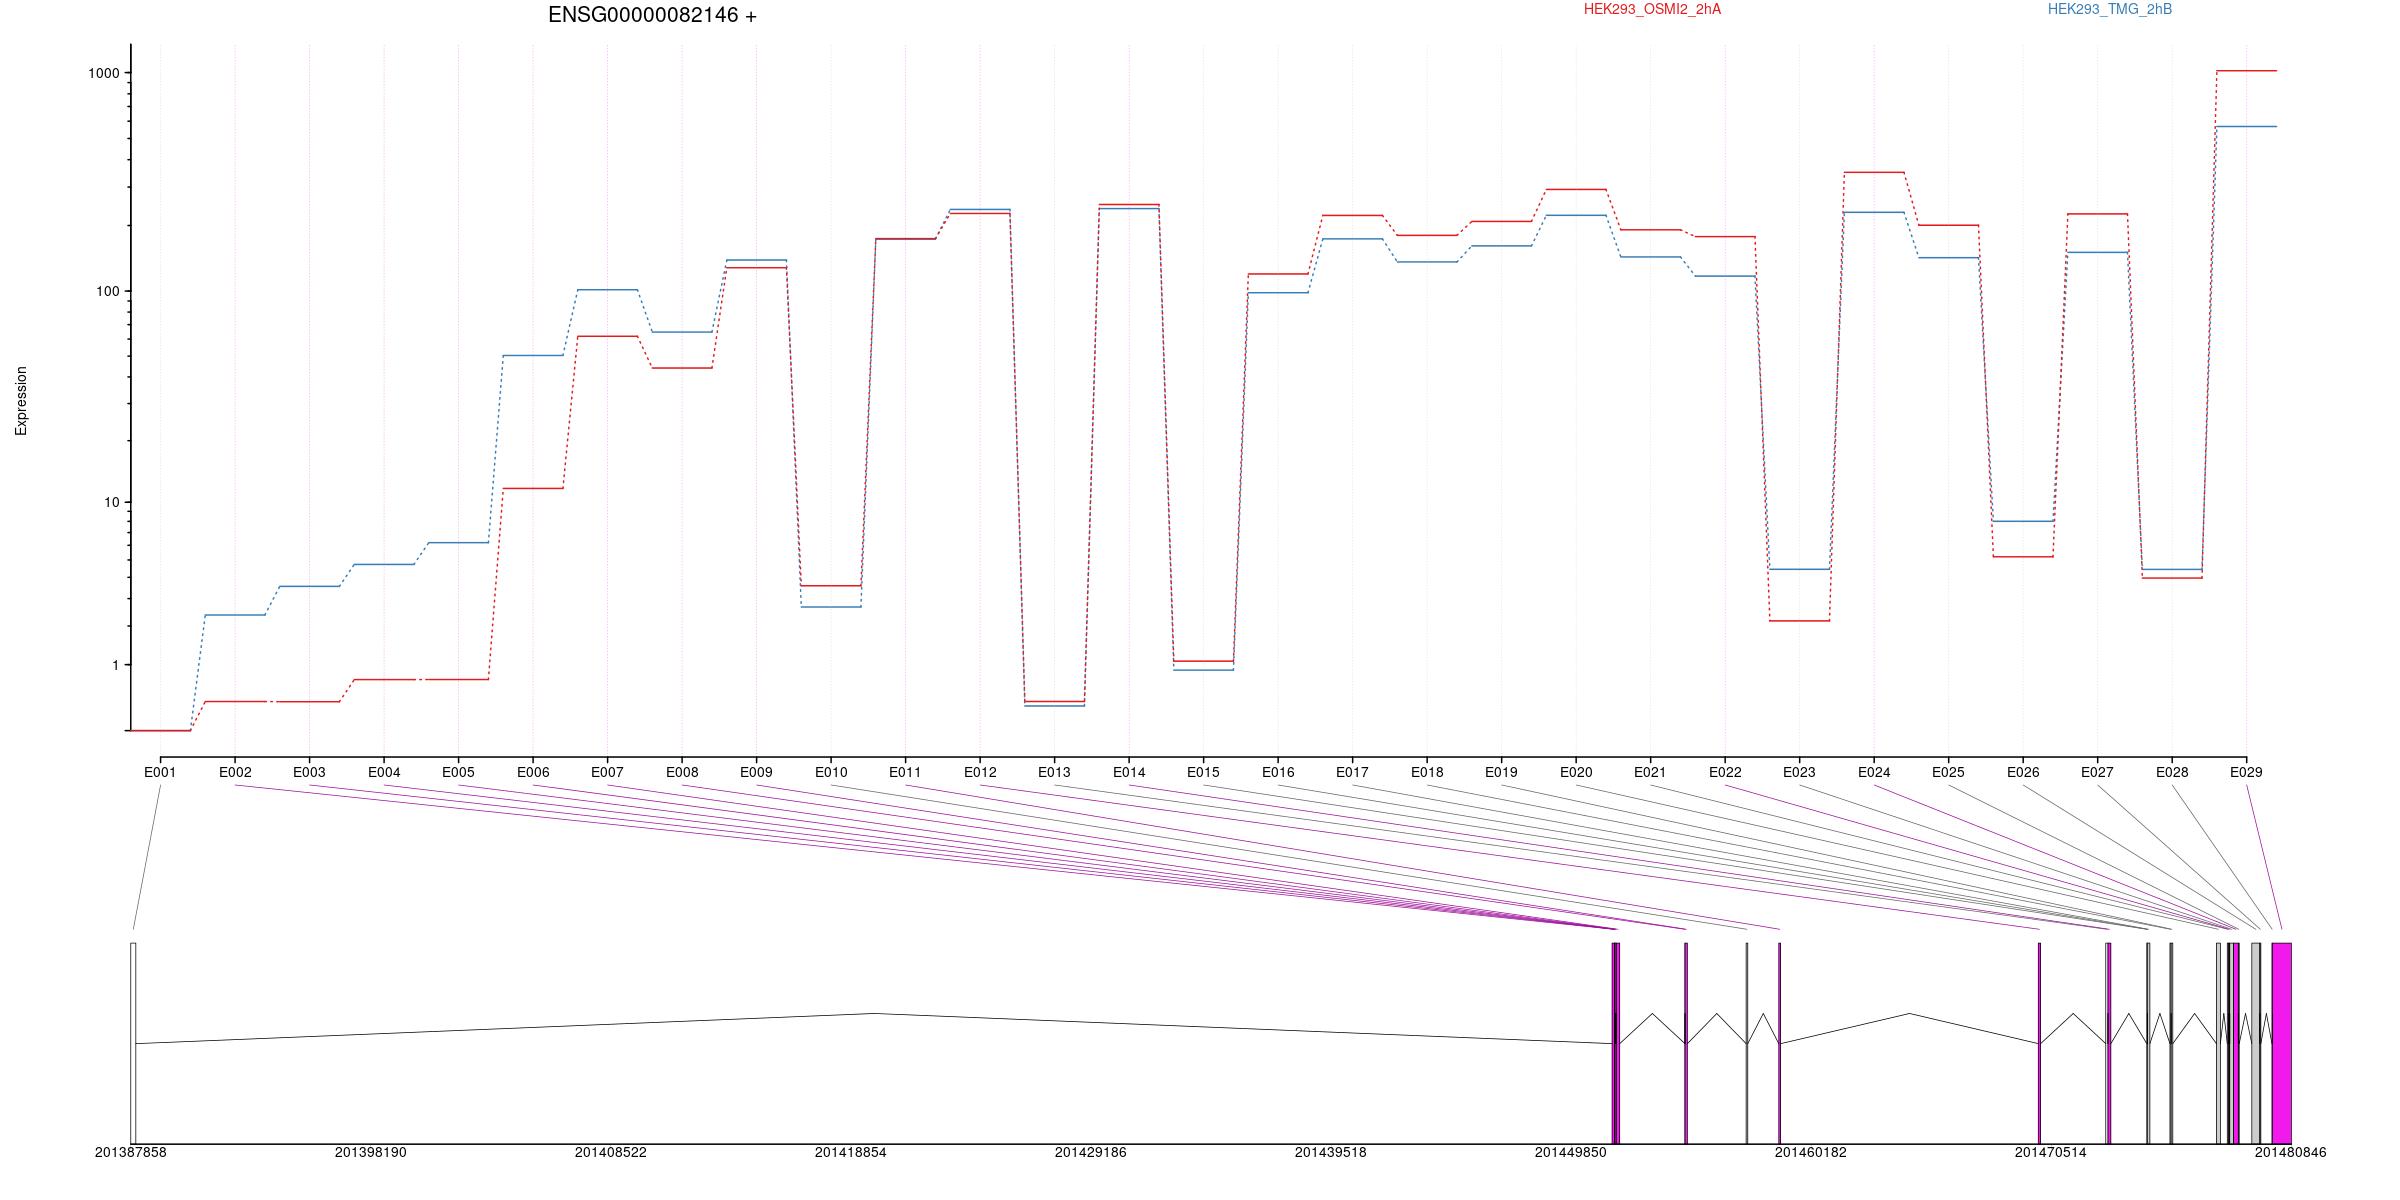Click exon label E014
This screenshot has height=1200, width=2400.
tap(1129, 772)
